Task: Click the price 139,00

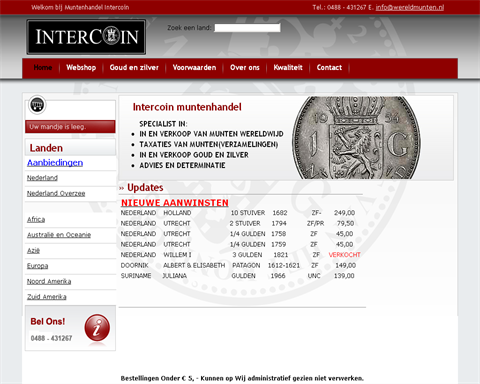Action: click(344, 276)
